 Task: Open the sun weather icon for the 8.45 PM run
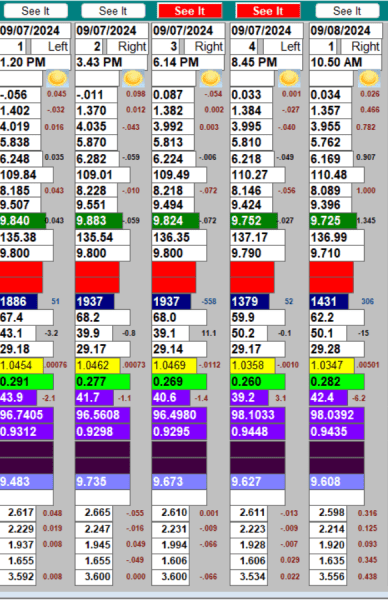pyautogui.click(x=289, y=78)
